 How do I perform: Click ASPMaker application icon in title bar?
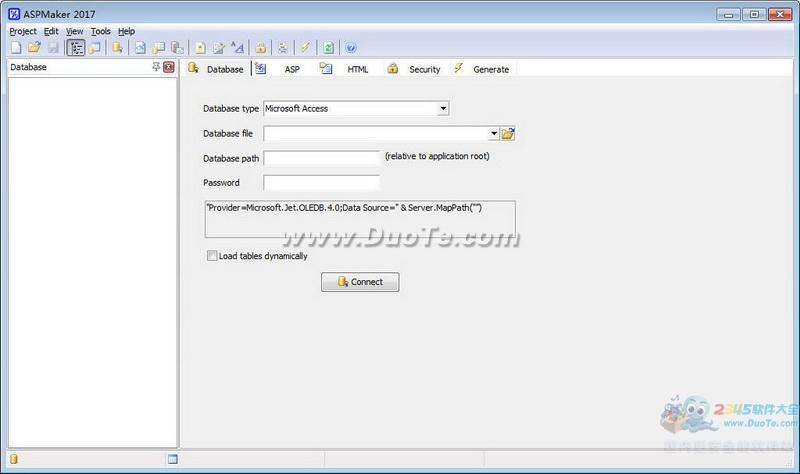14,14
